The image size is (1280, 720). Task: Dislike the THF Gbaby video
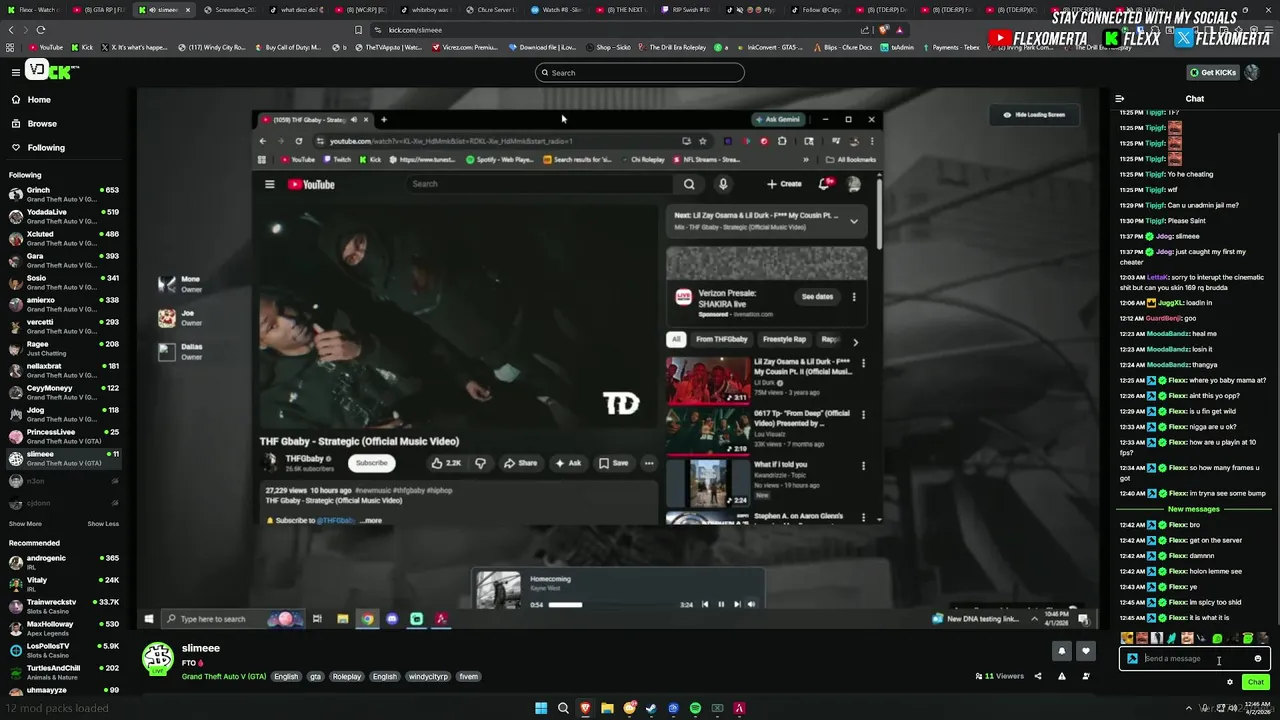pyautogui.click(x=480, y=463)
